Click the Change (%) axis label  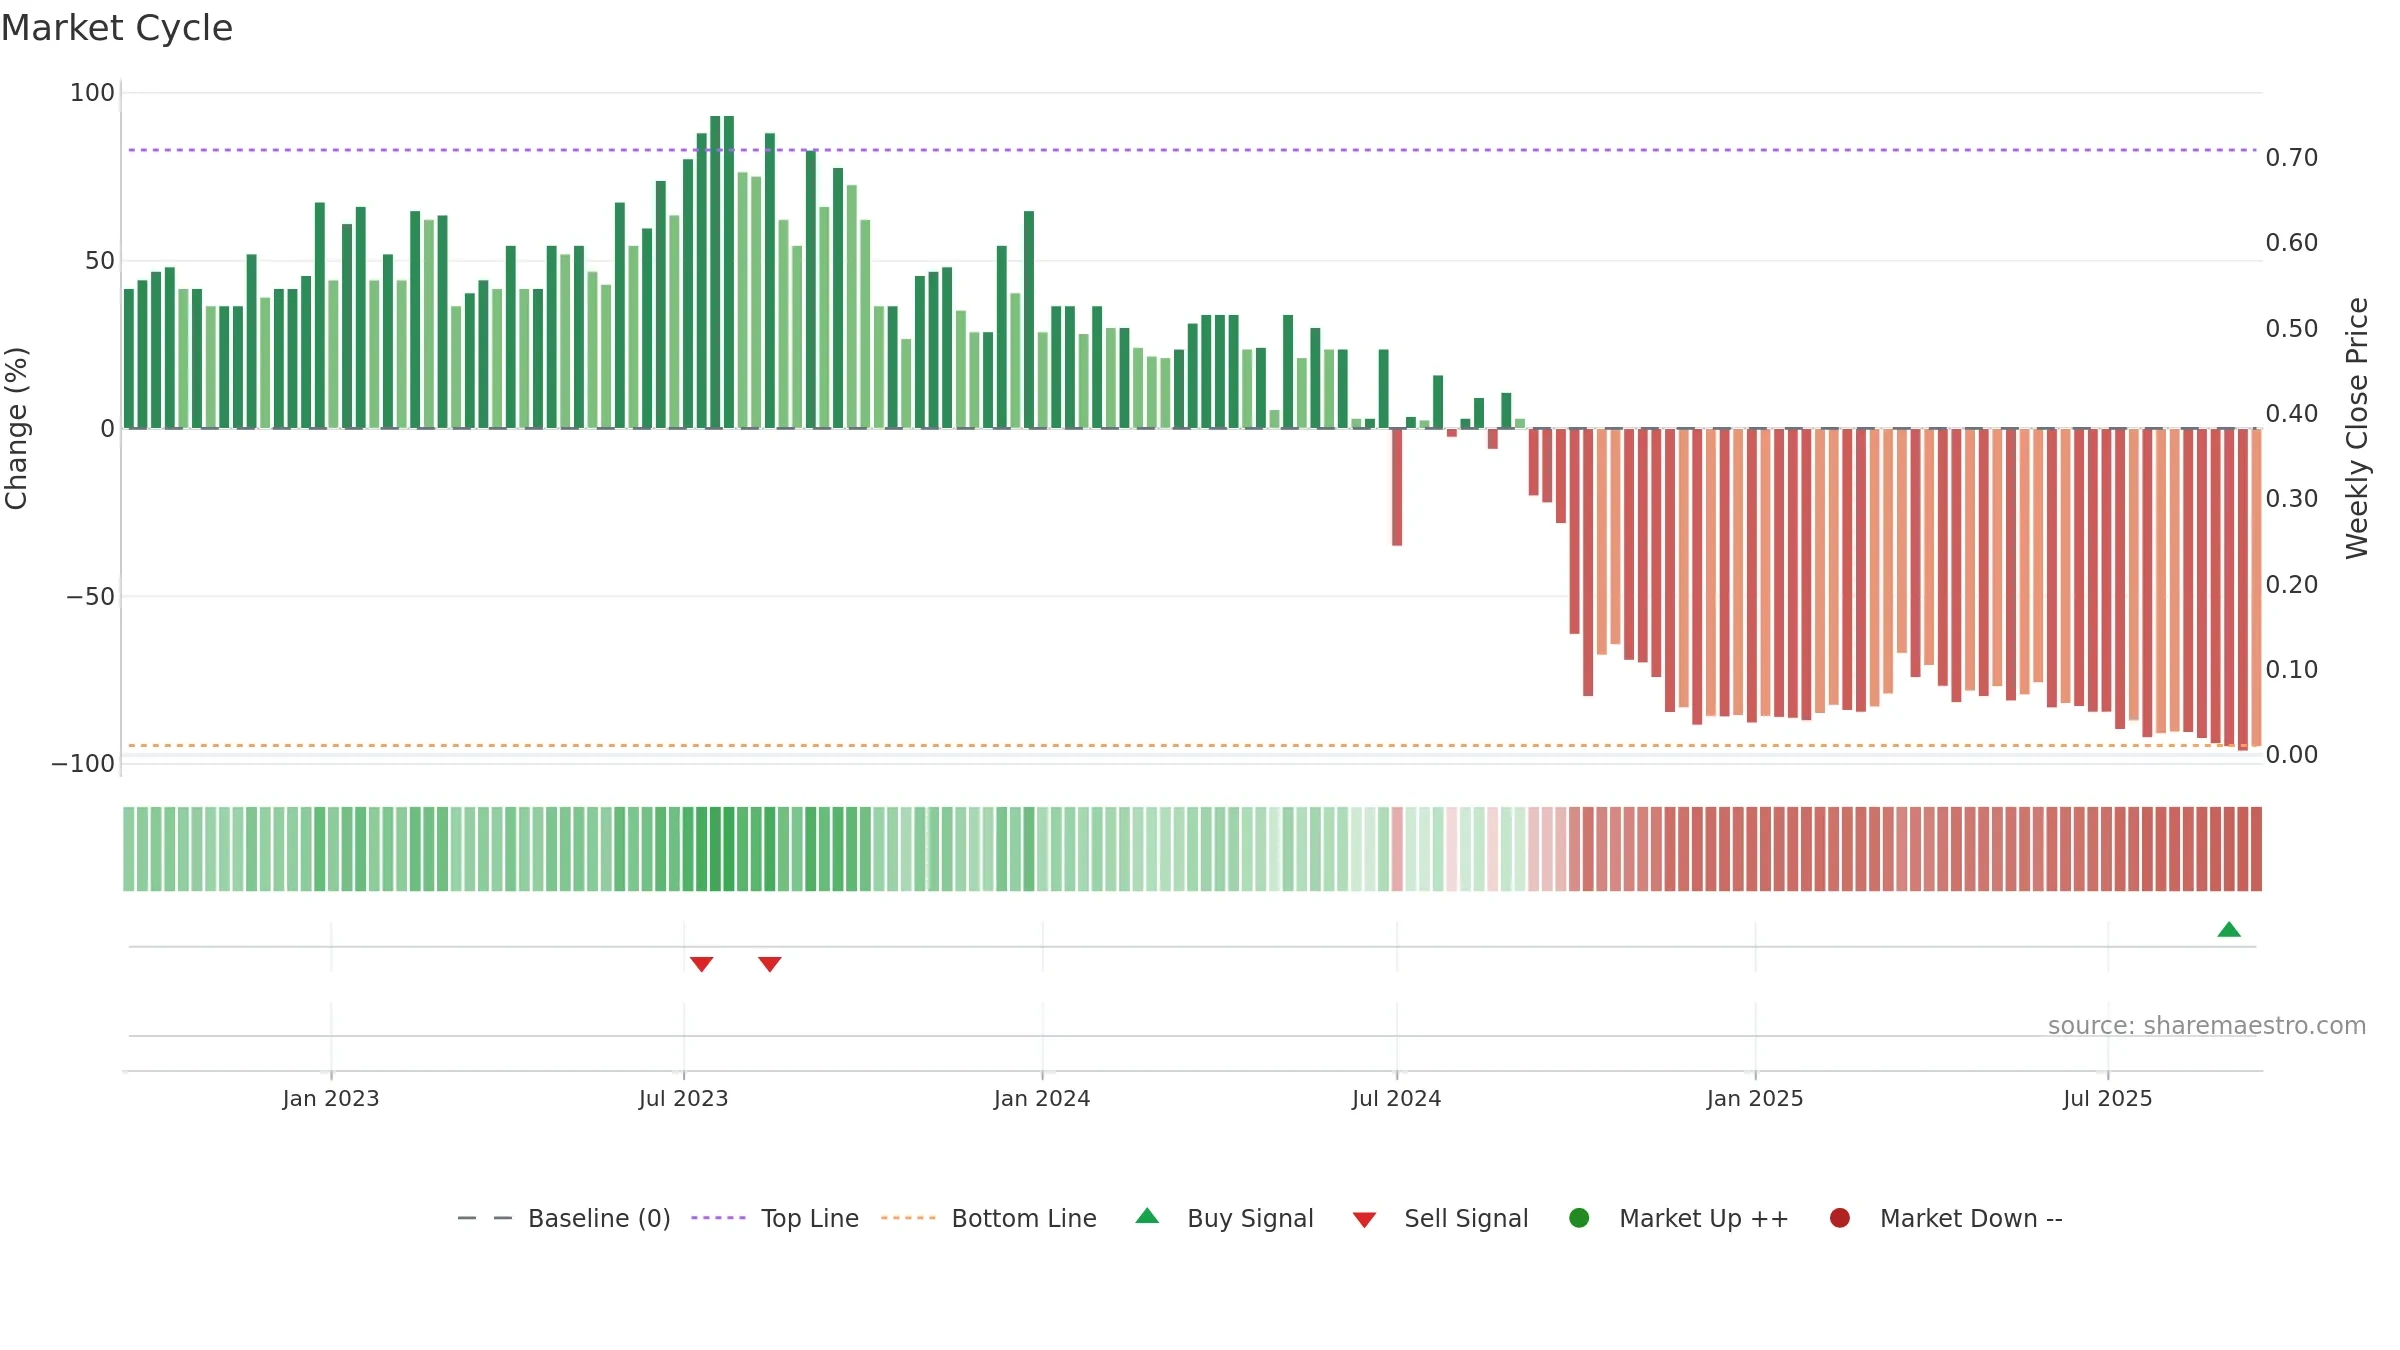pyautogui.click(x=16, y=428)
